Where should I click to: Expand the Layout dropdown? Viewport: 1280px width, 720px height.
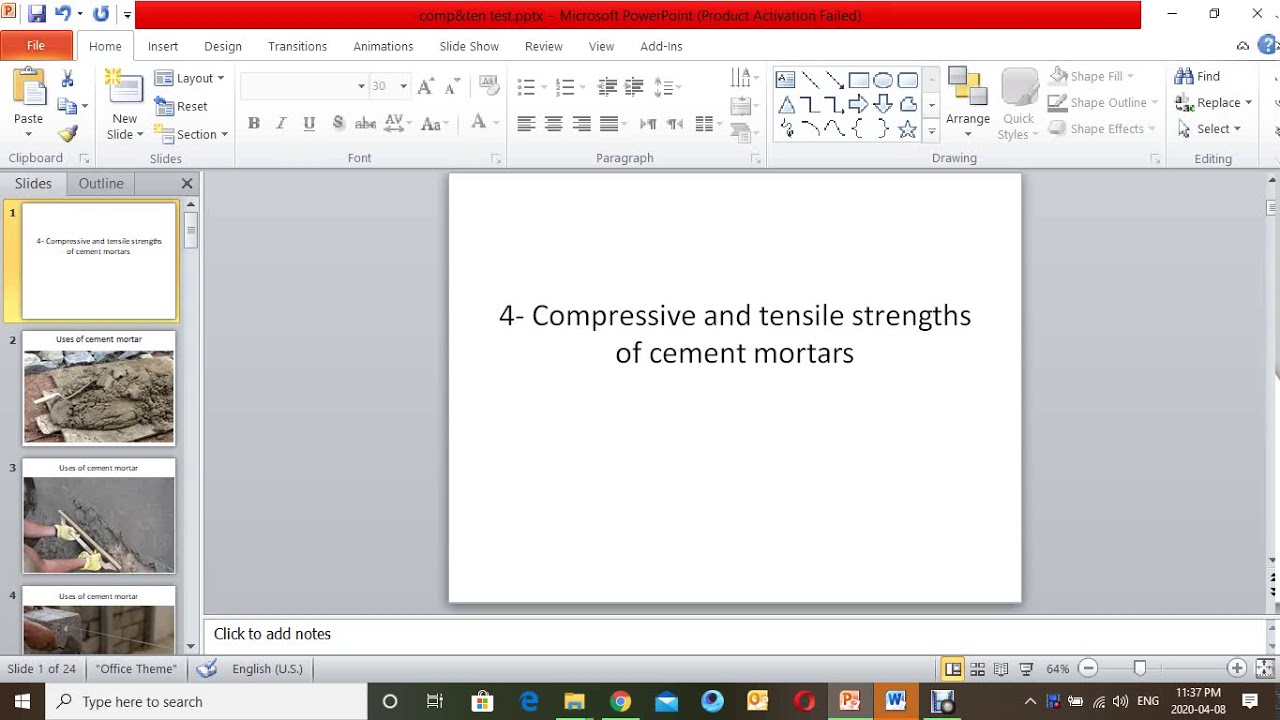coord(190,78)
